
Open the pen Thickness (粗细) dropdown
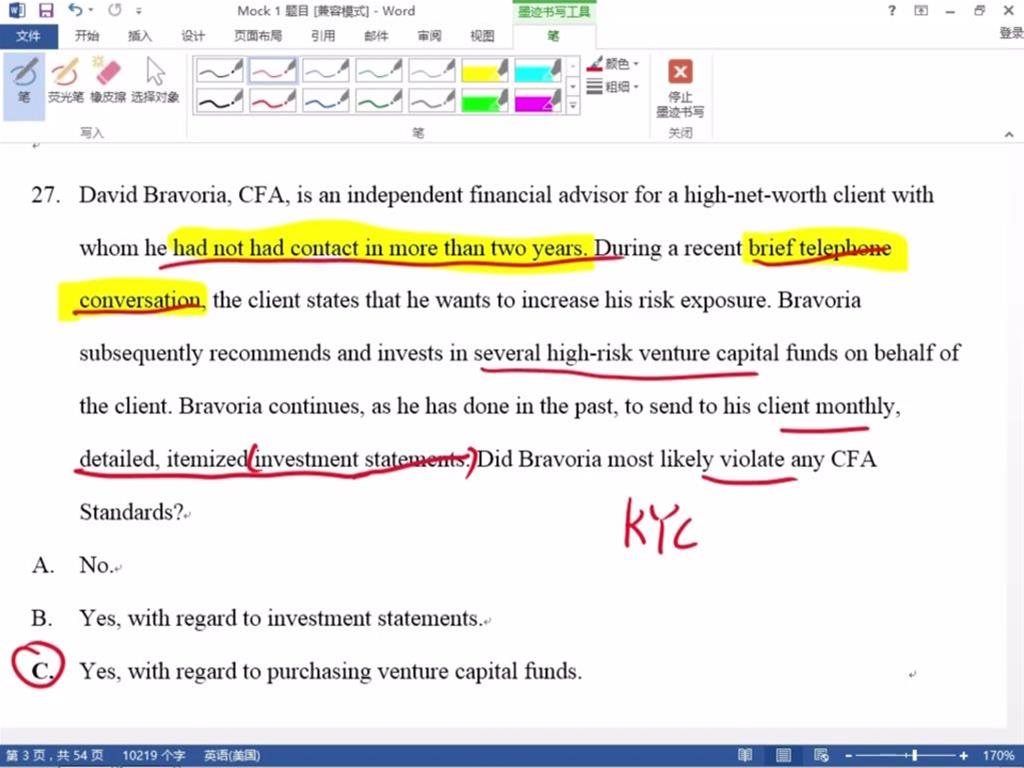[614, 87]
